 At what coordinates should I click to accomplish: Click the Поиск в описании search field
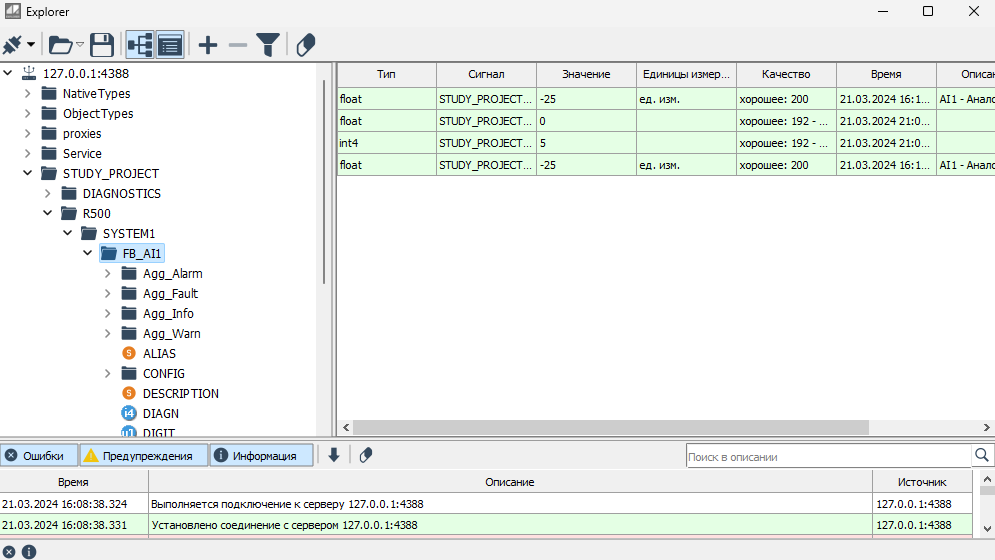coord(828,457)
